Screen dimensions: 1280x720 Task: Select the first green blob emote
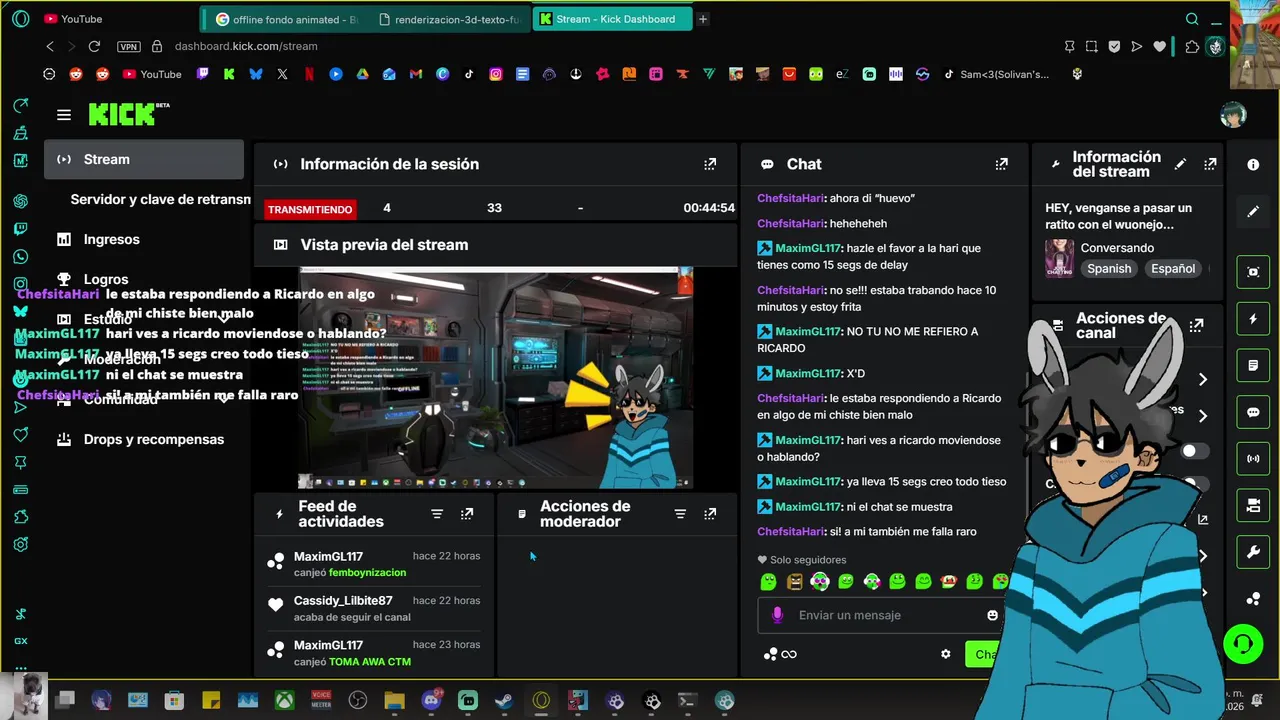(x=768, y=581)
